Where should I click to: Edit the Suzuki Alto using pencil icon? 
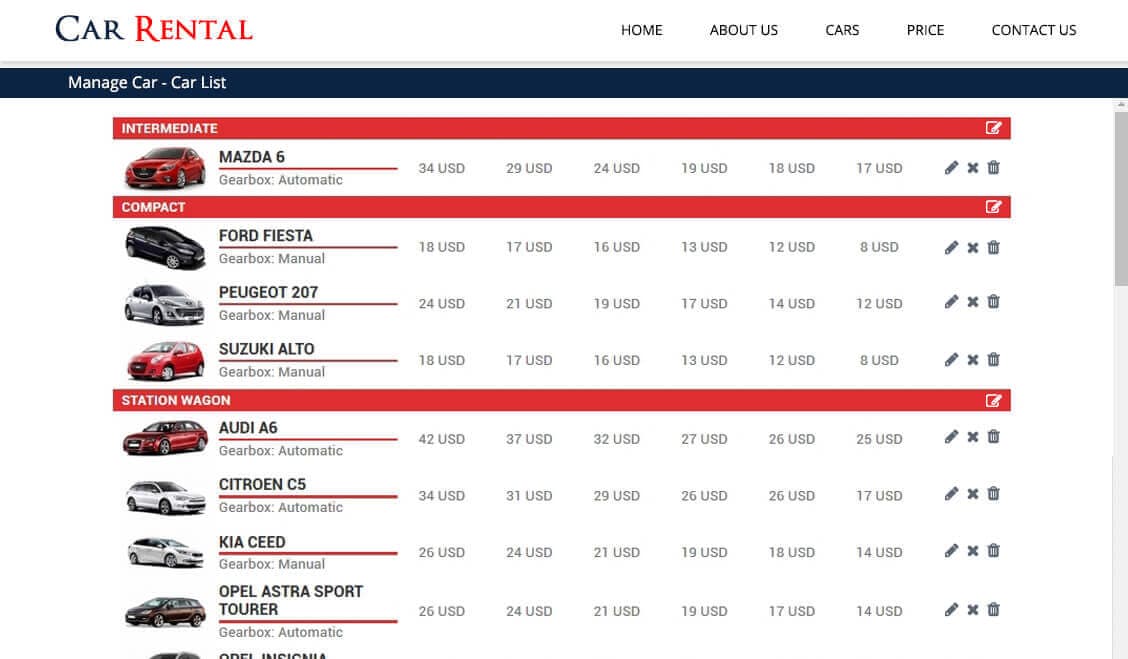point(951,360)
